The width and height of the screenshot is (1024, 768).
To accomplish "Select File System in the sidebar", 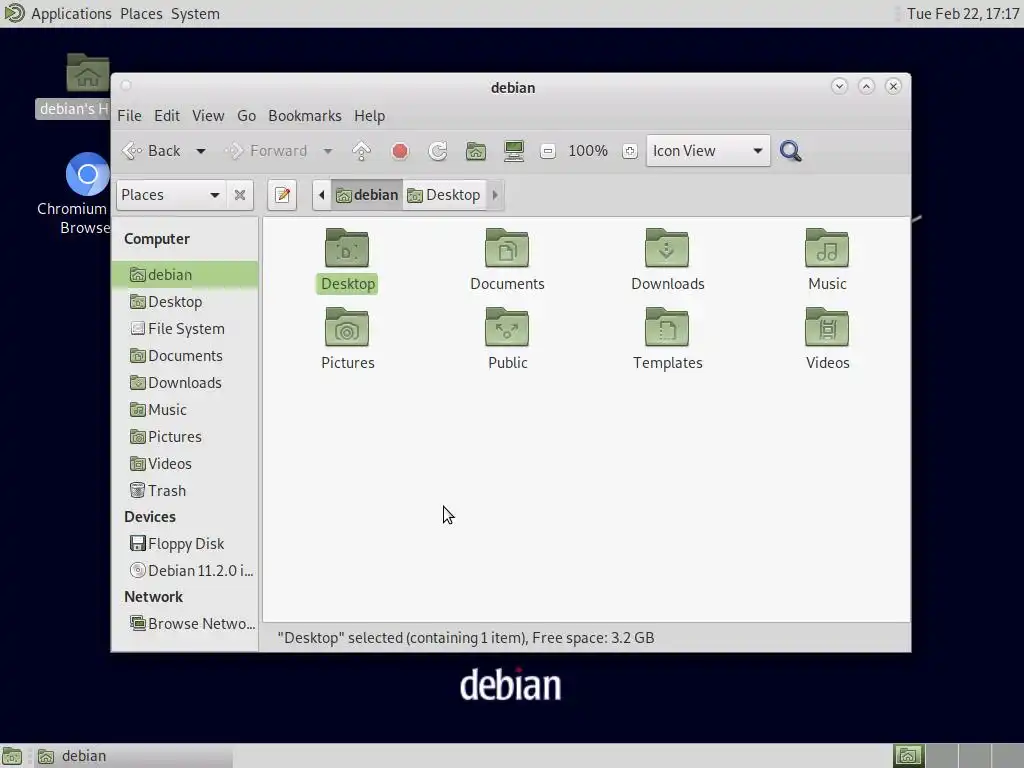I will coord(185,328).
